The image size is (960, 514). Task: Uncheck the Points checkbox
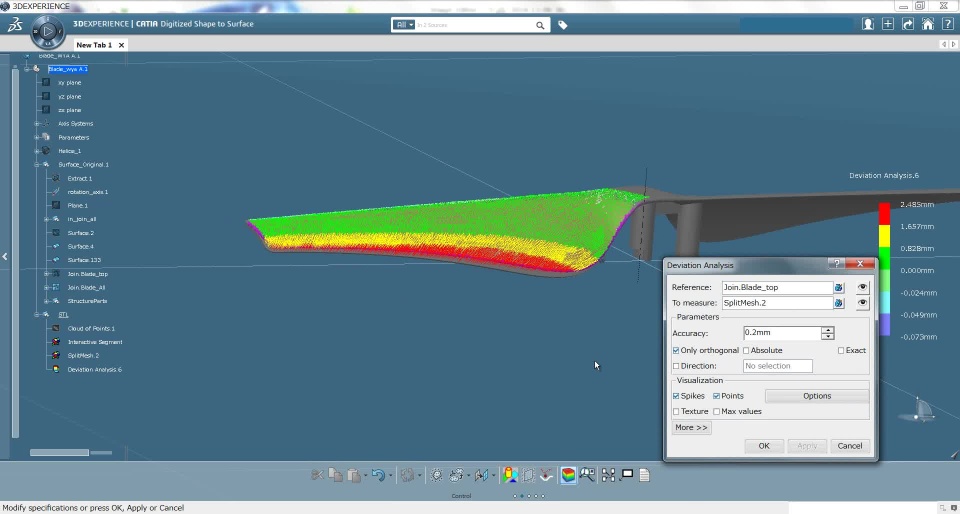716,396
